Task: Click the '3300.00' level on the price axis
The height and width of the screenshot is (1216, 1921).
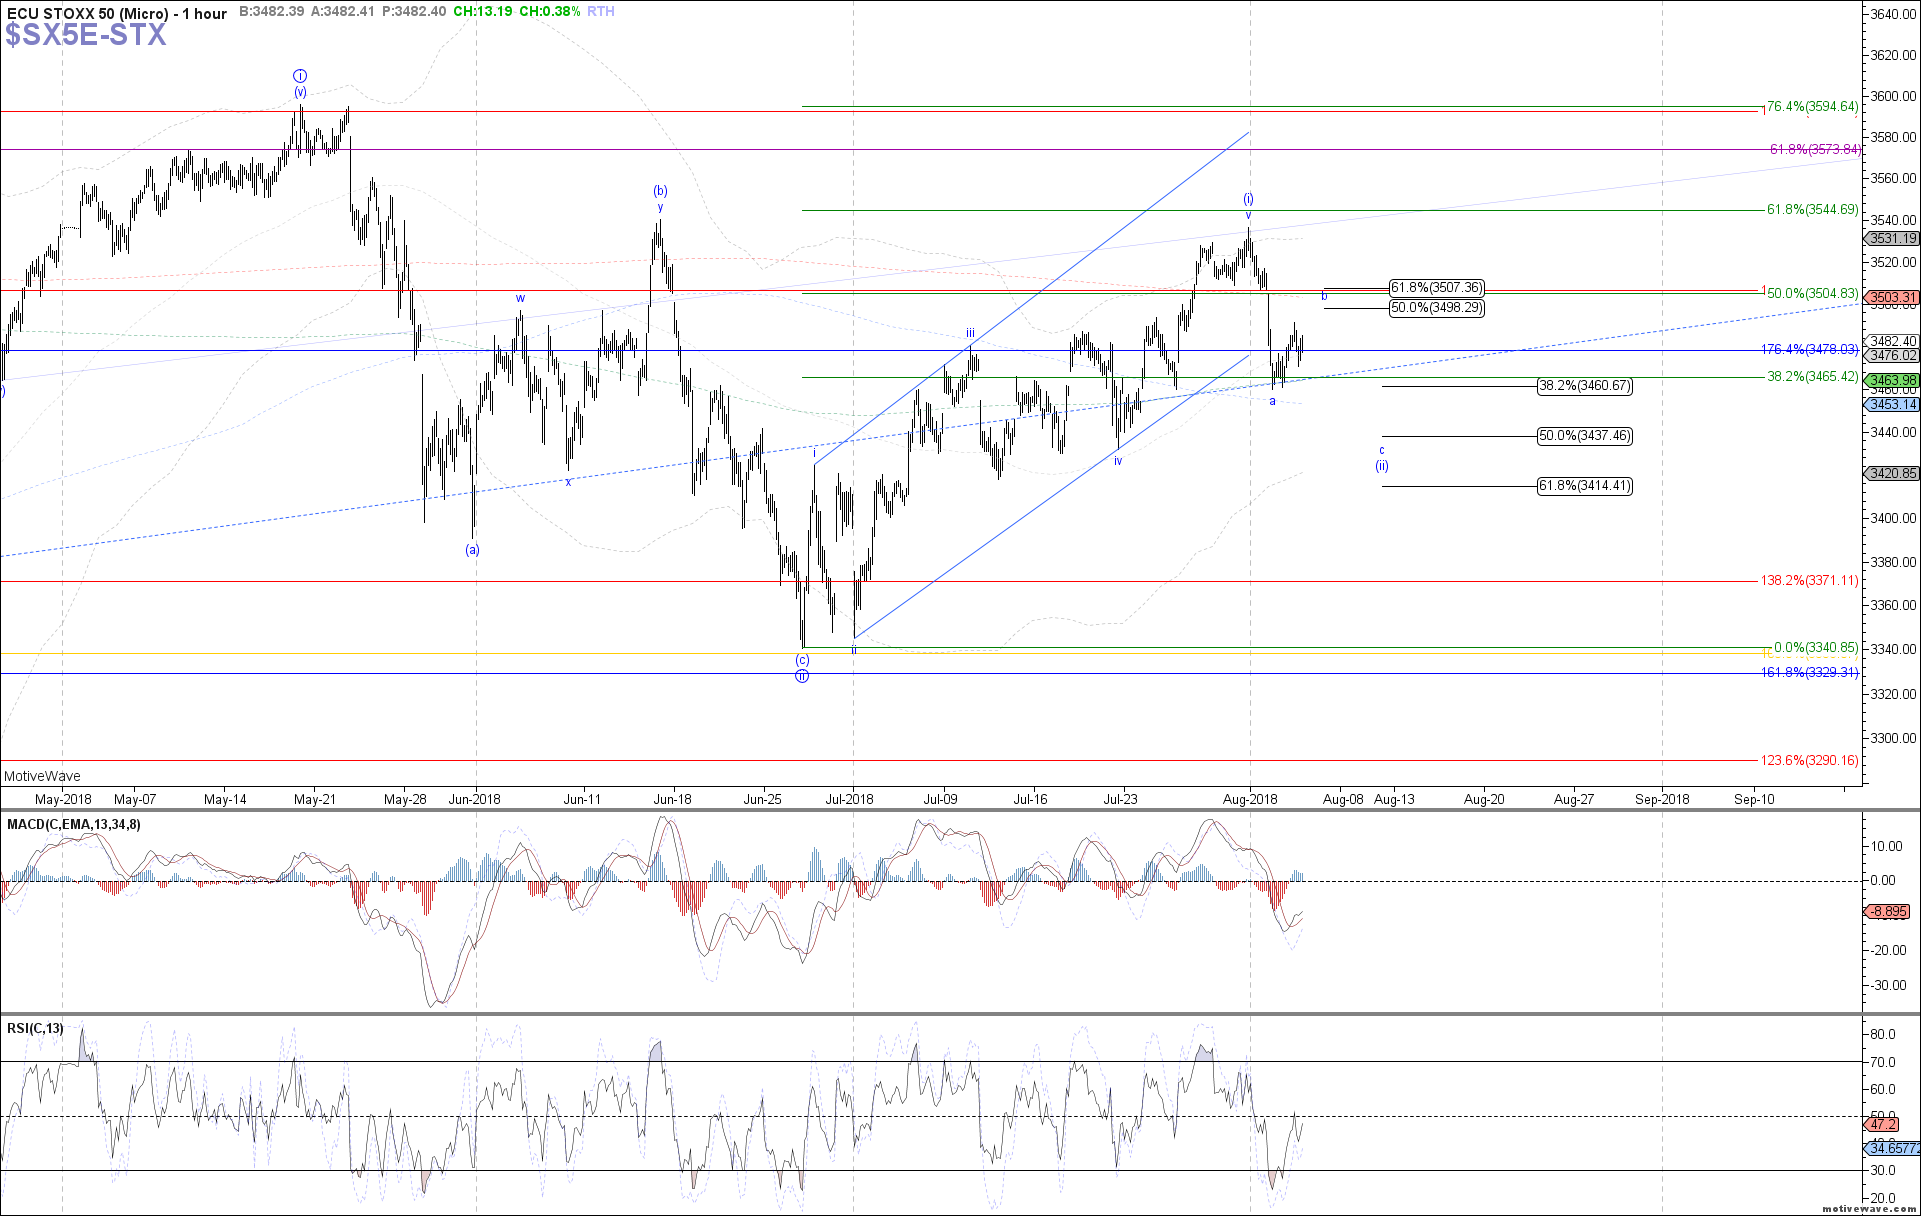Action: [x=1893, y=738]
